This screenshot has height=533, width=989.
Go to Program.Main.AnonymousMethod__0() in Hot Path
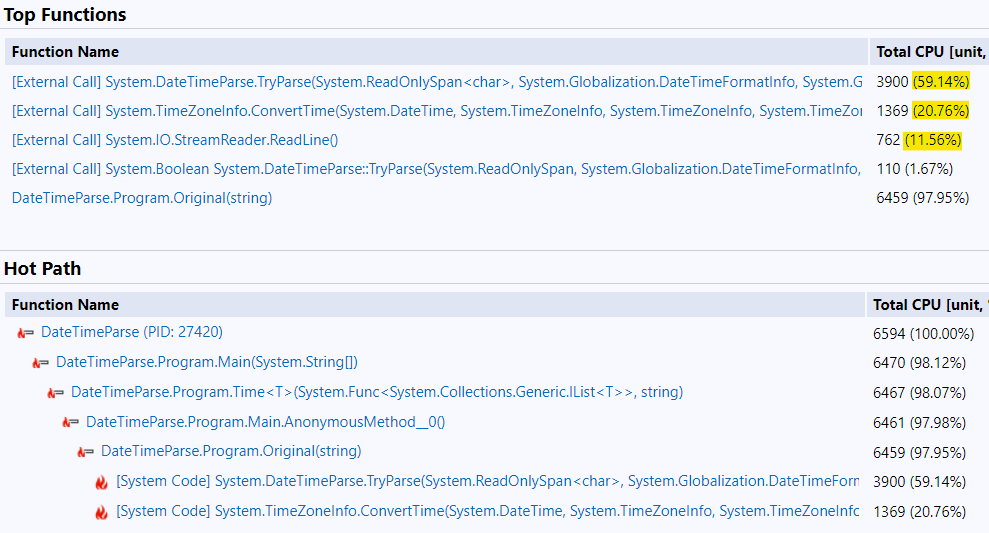click(x=265, y=422)
